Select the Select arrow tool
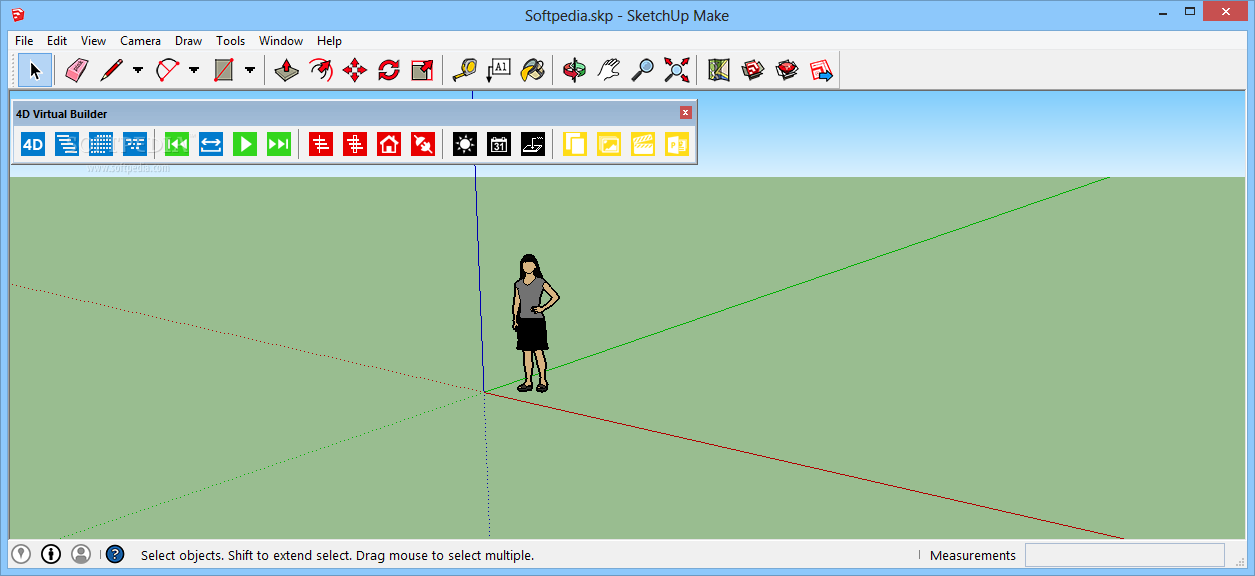The width and height of the screenshot is (1255, 576). pyautogui.click(x=35, y=70)
